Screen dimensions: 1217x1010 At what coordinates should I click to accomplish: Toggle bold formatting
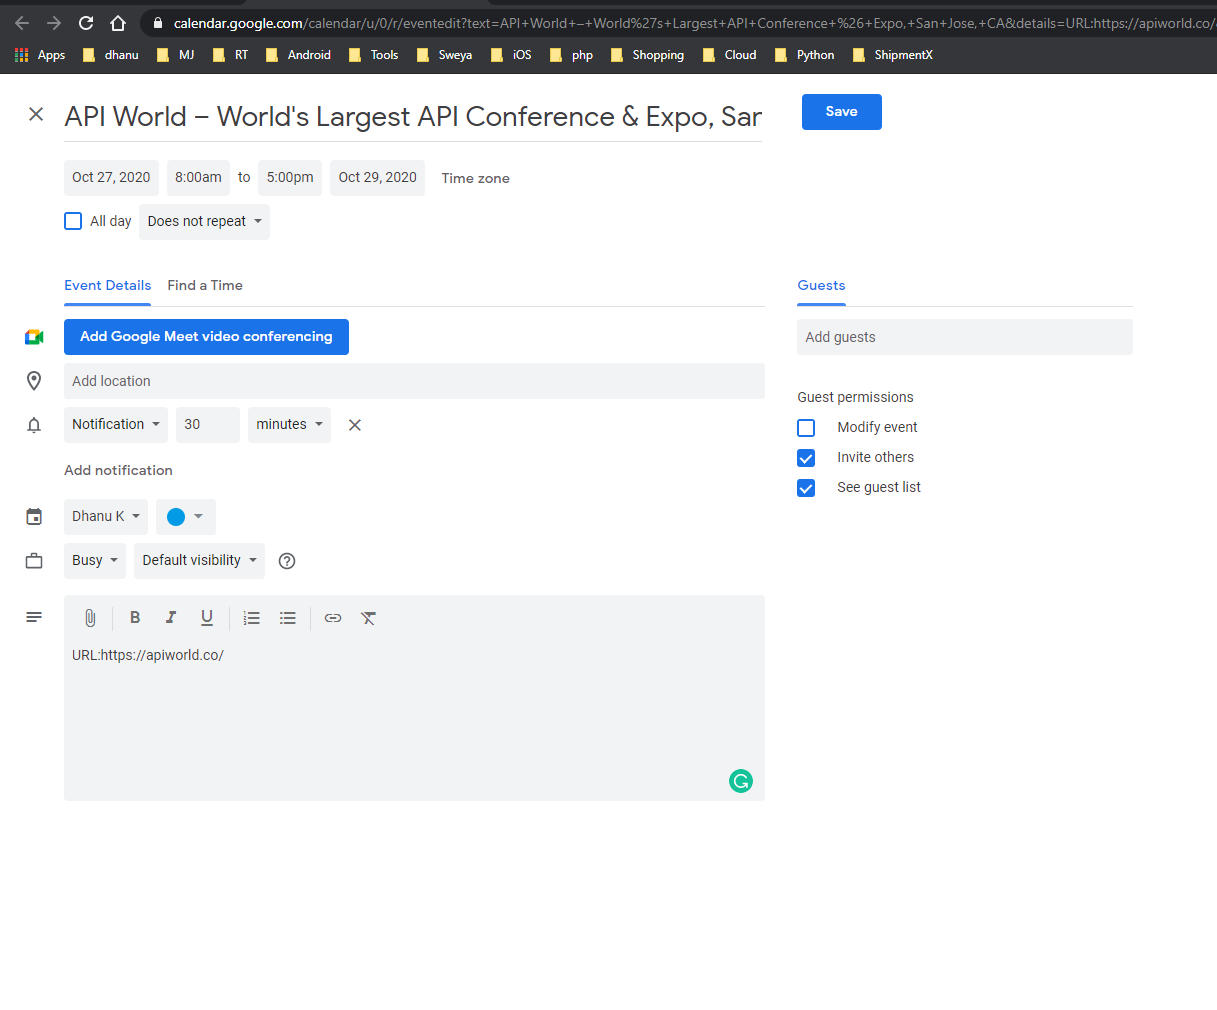point(135,618)
